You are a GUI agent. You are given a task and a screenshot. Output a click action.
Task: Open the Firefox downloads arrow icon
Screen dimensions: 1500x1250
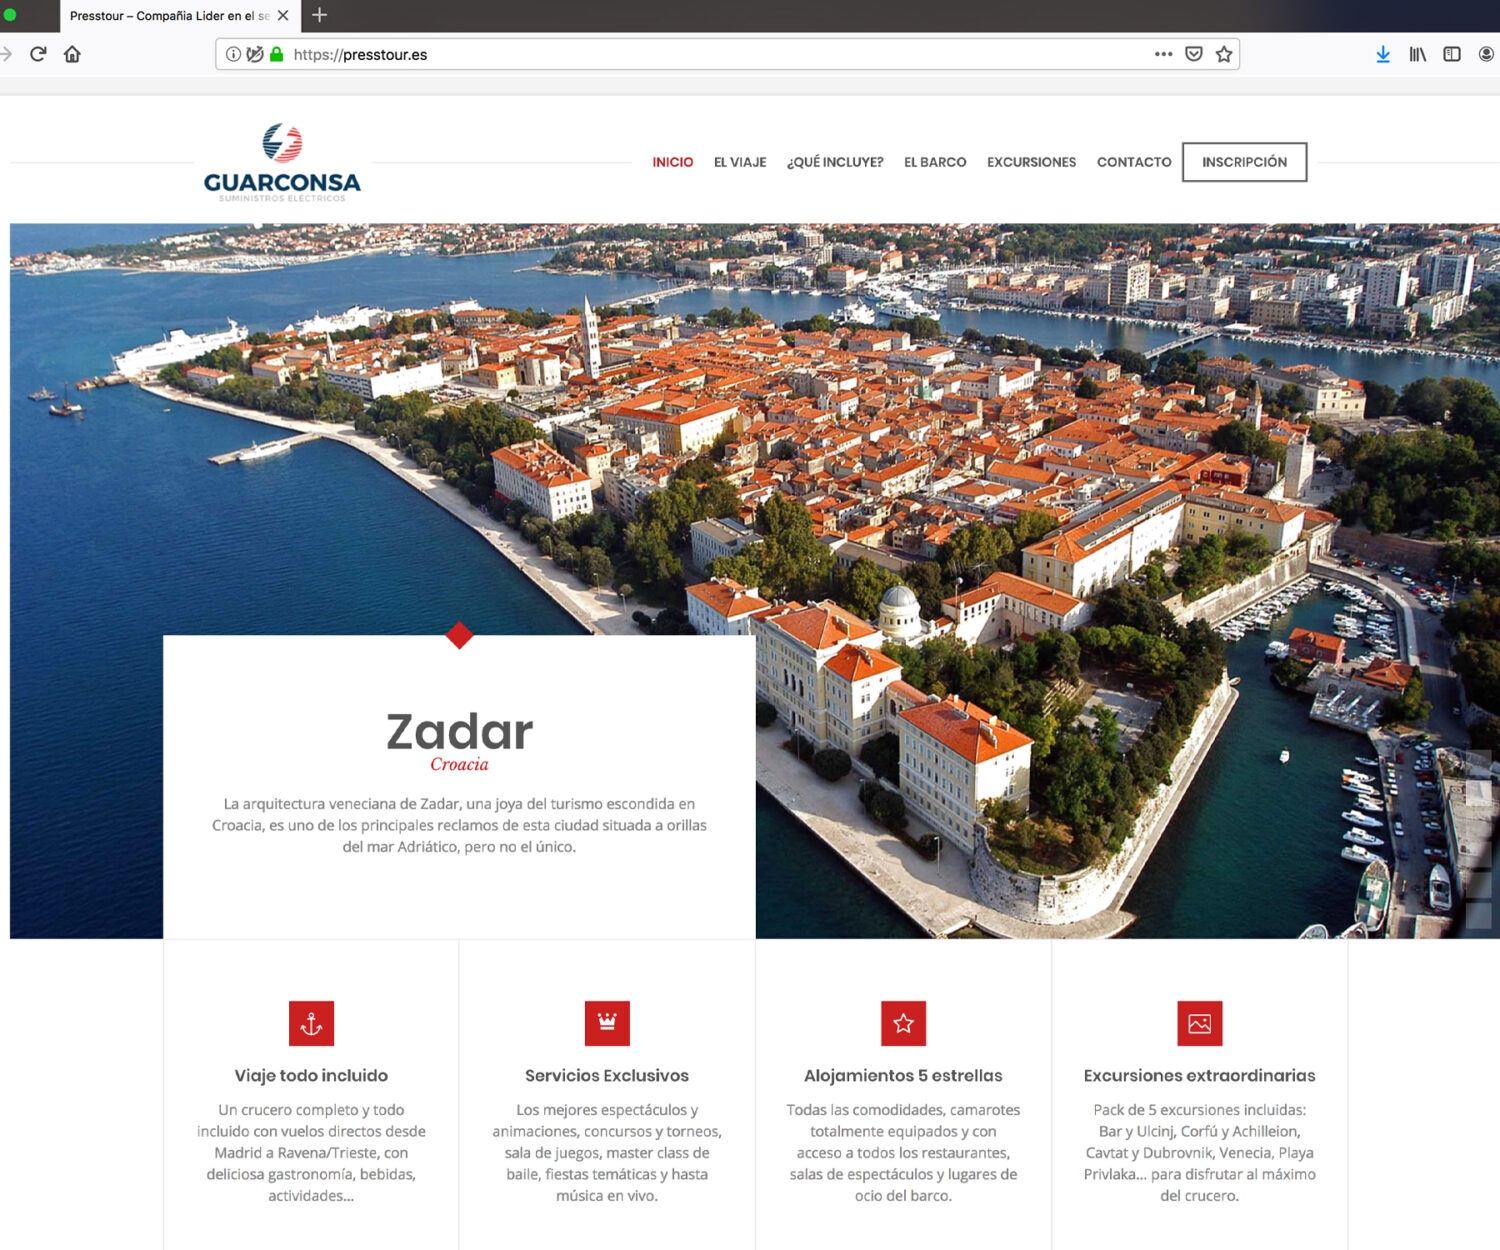[1382, 54]
